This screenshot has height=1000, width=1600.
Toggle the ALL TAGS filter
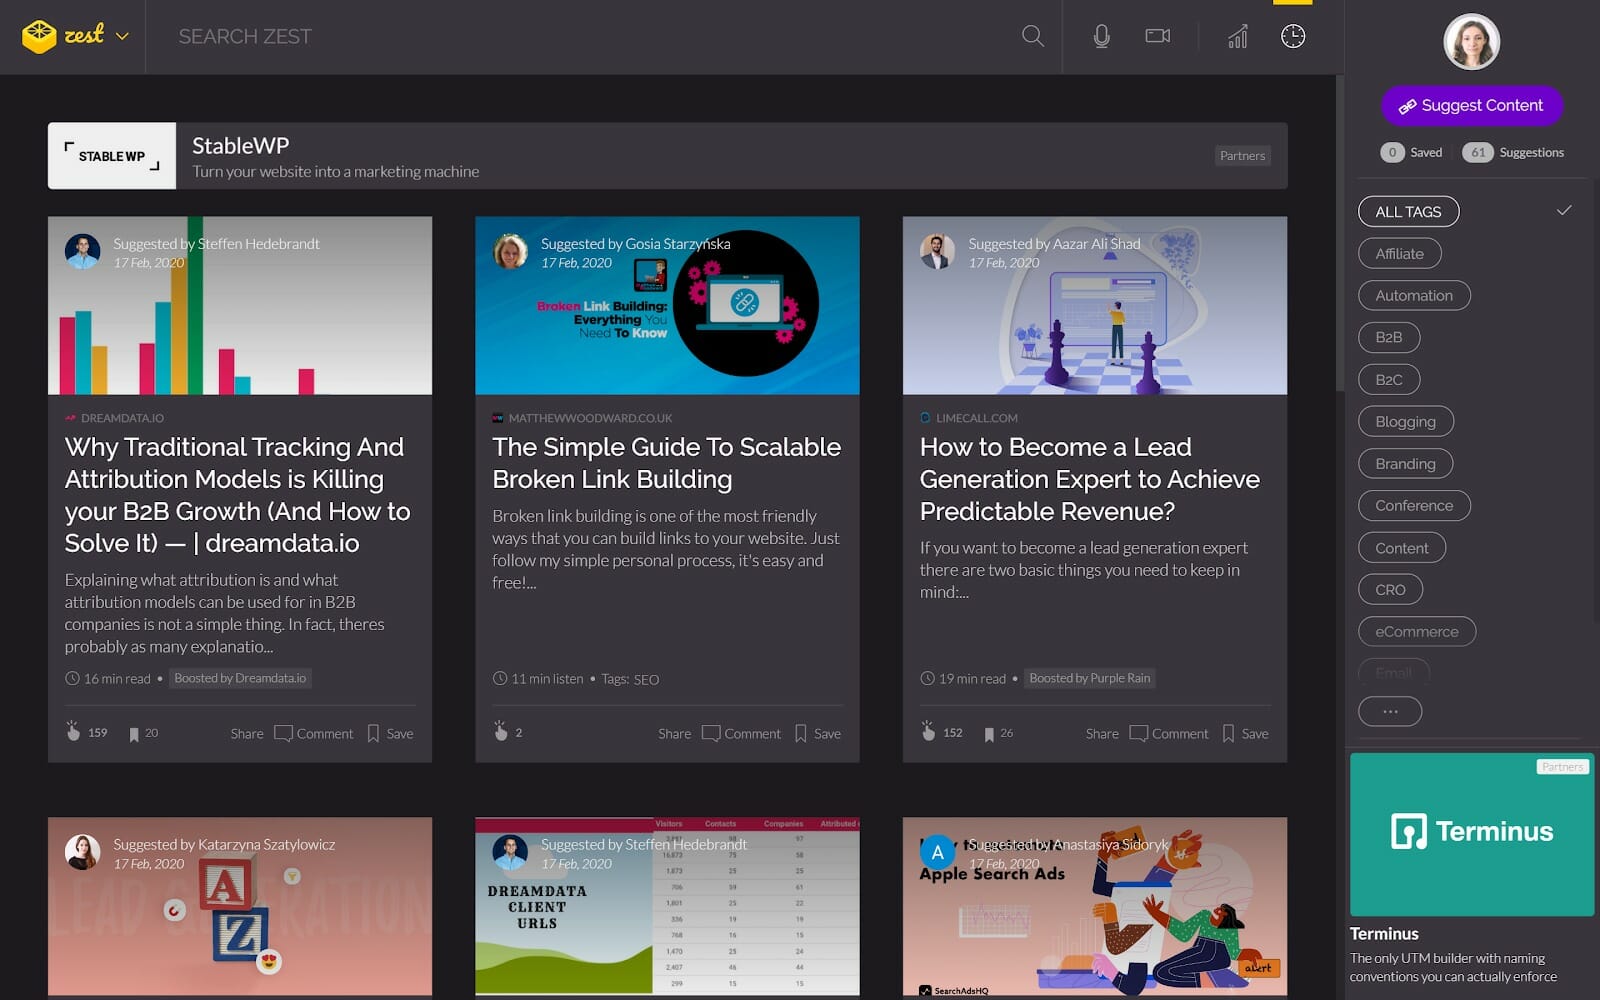click(x=1408, y=212)
